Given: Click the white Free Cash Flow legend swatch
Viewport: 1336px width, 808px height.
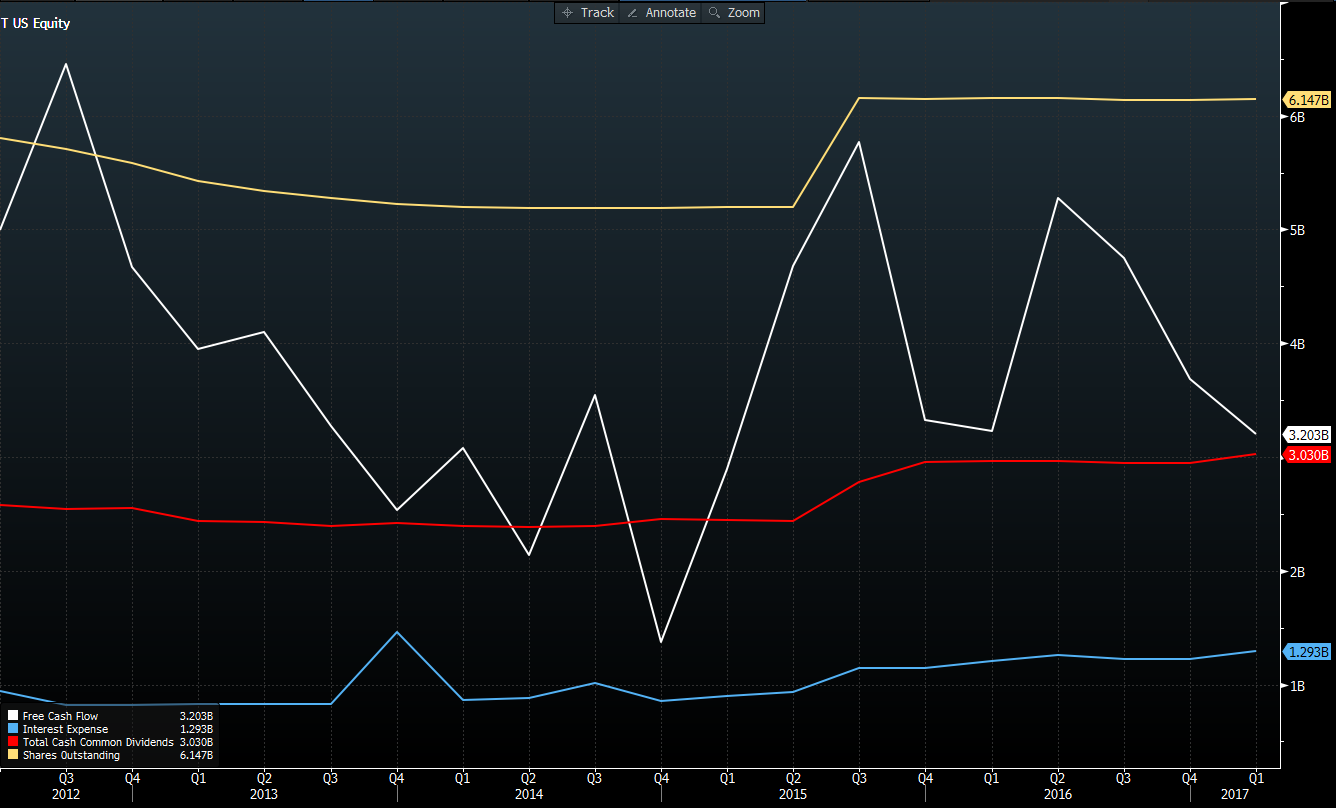Looking at the screenshot, I should [x=13, y=716].
